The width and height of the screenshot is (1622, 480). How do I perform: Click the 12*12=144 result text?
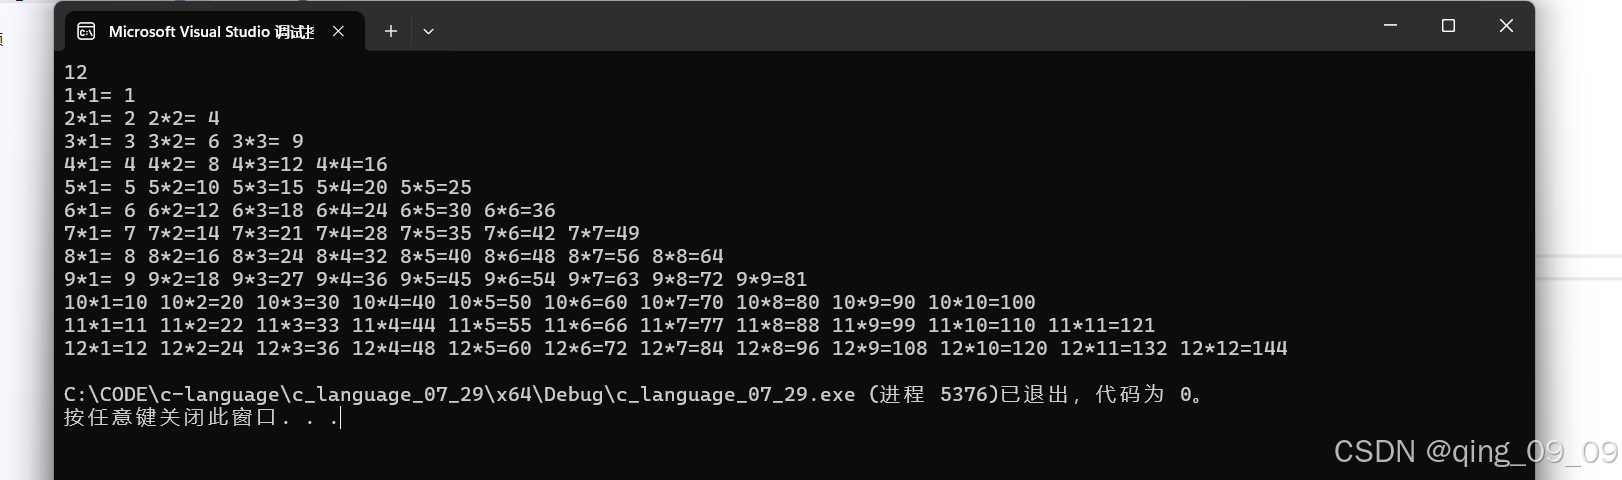click(1234, 348)
